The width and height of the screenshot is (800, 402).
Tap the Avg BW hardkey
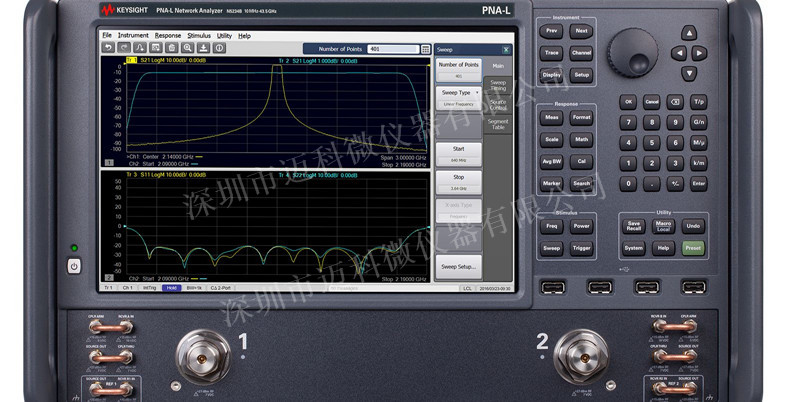tap(552, 161)
